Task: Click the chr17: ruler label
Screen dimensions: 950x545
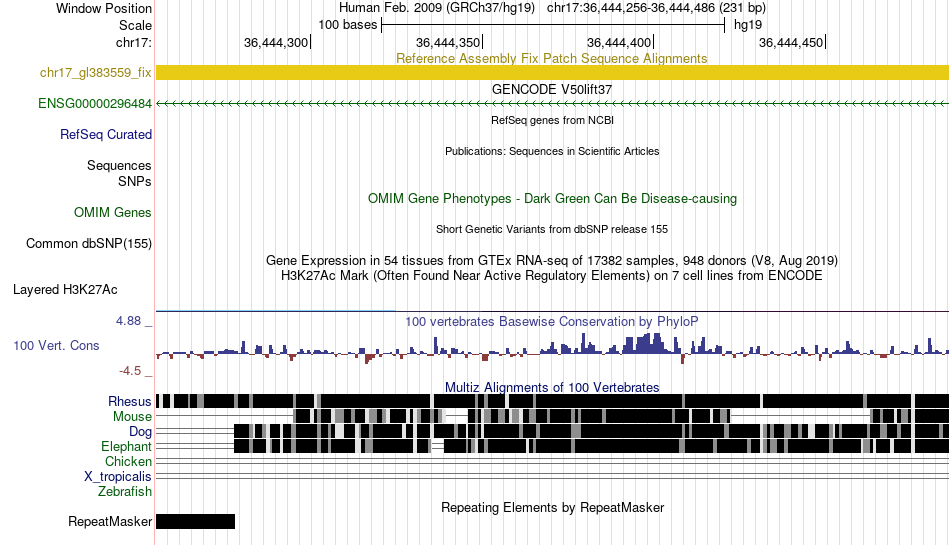Action: 133,42
